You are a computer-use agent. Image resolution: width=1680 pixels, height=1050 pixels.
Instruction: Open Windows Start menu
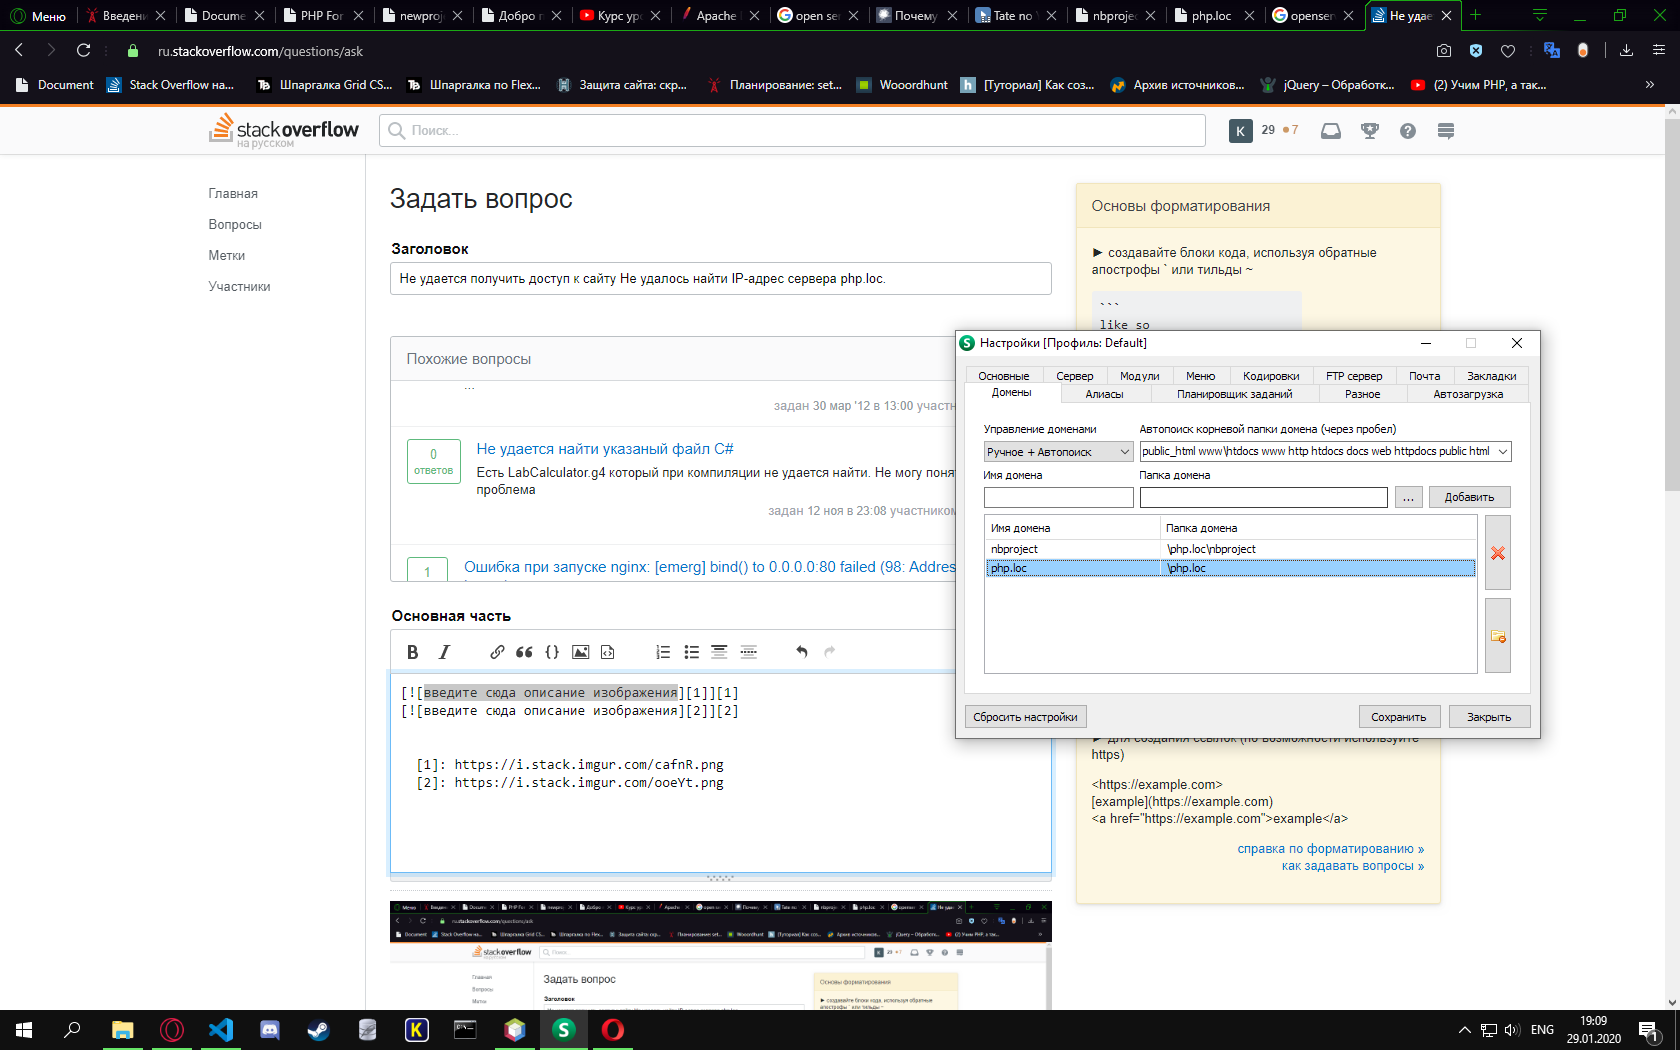tap(24, 1029)
